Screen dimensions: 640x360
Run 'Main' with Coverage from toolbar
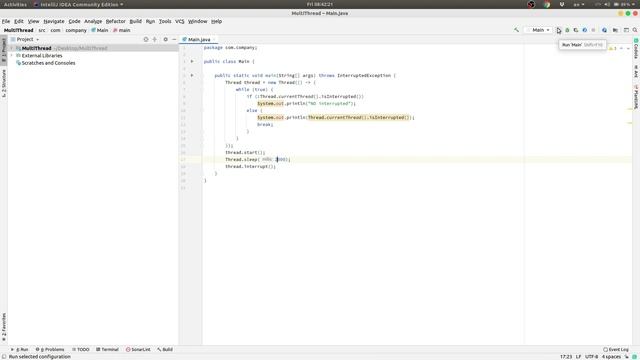576,30
